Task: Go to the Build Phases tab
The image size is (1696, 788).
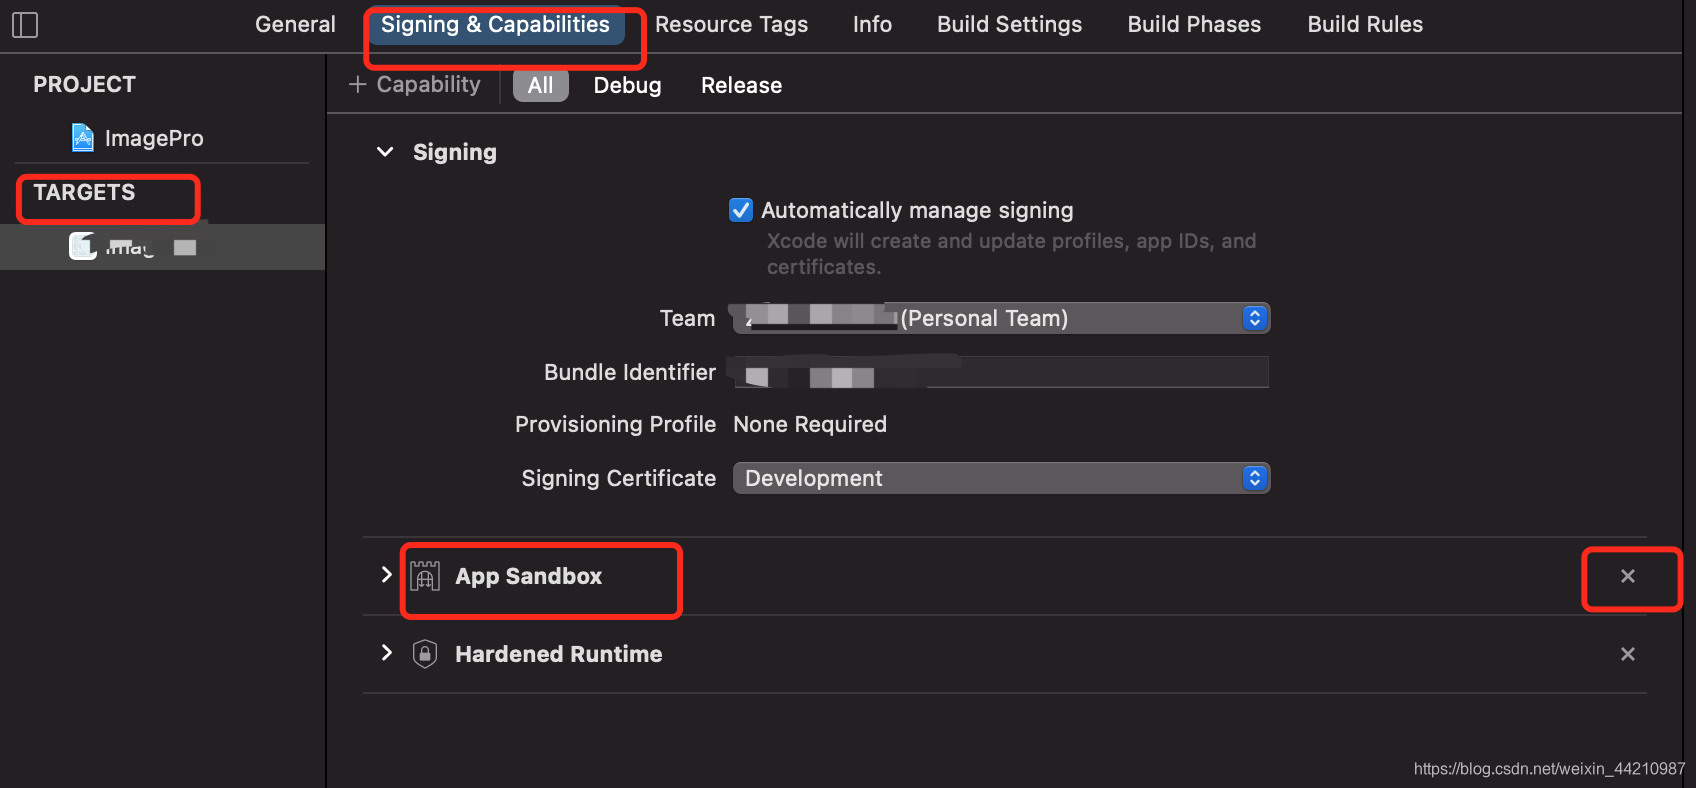Action: pyautogui.click(x=1194, y=25)
